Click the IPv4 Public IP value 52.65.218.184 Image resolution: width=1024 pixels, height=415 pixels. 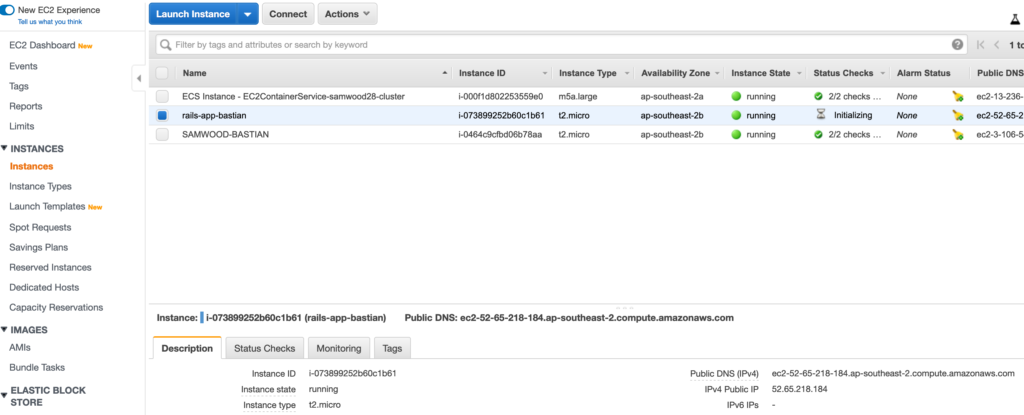[x=799, y=389]
